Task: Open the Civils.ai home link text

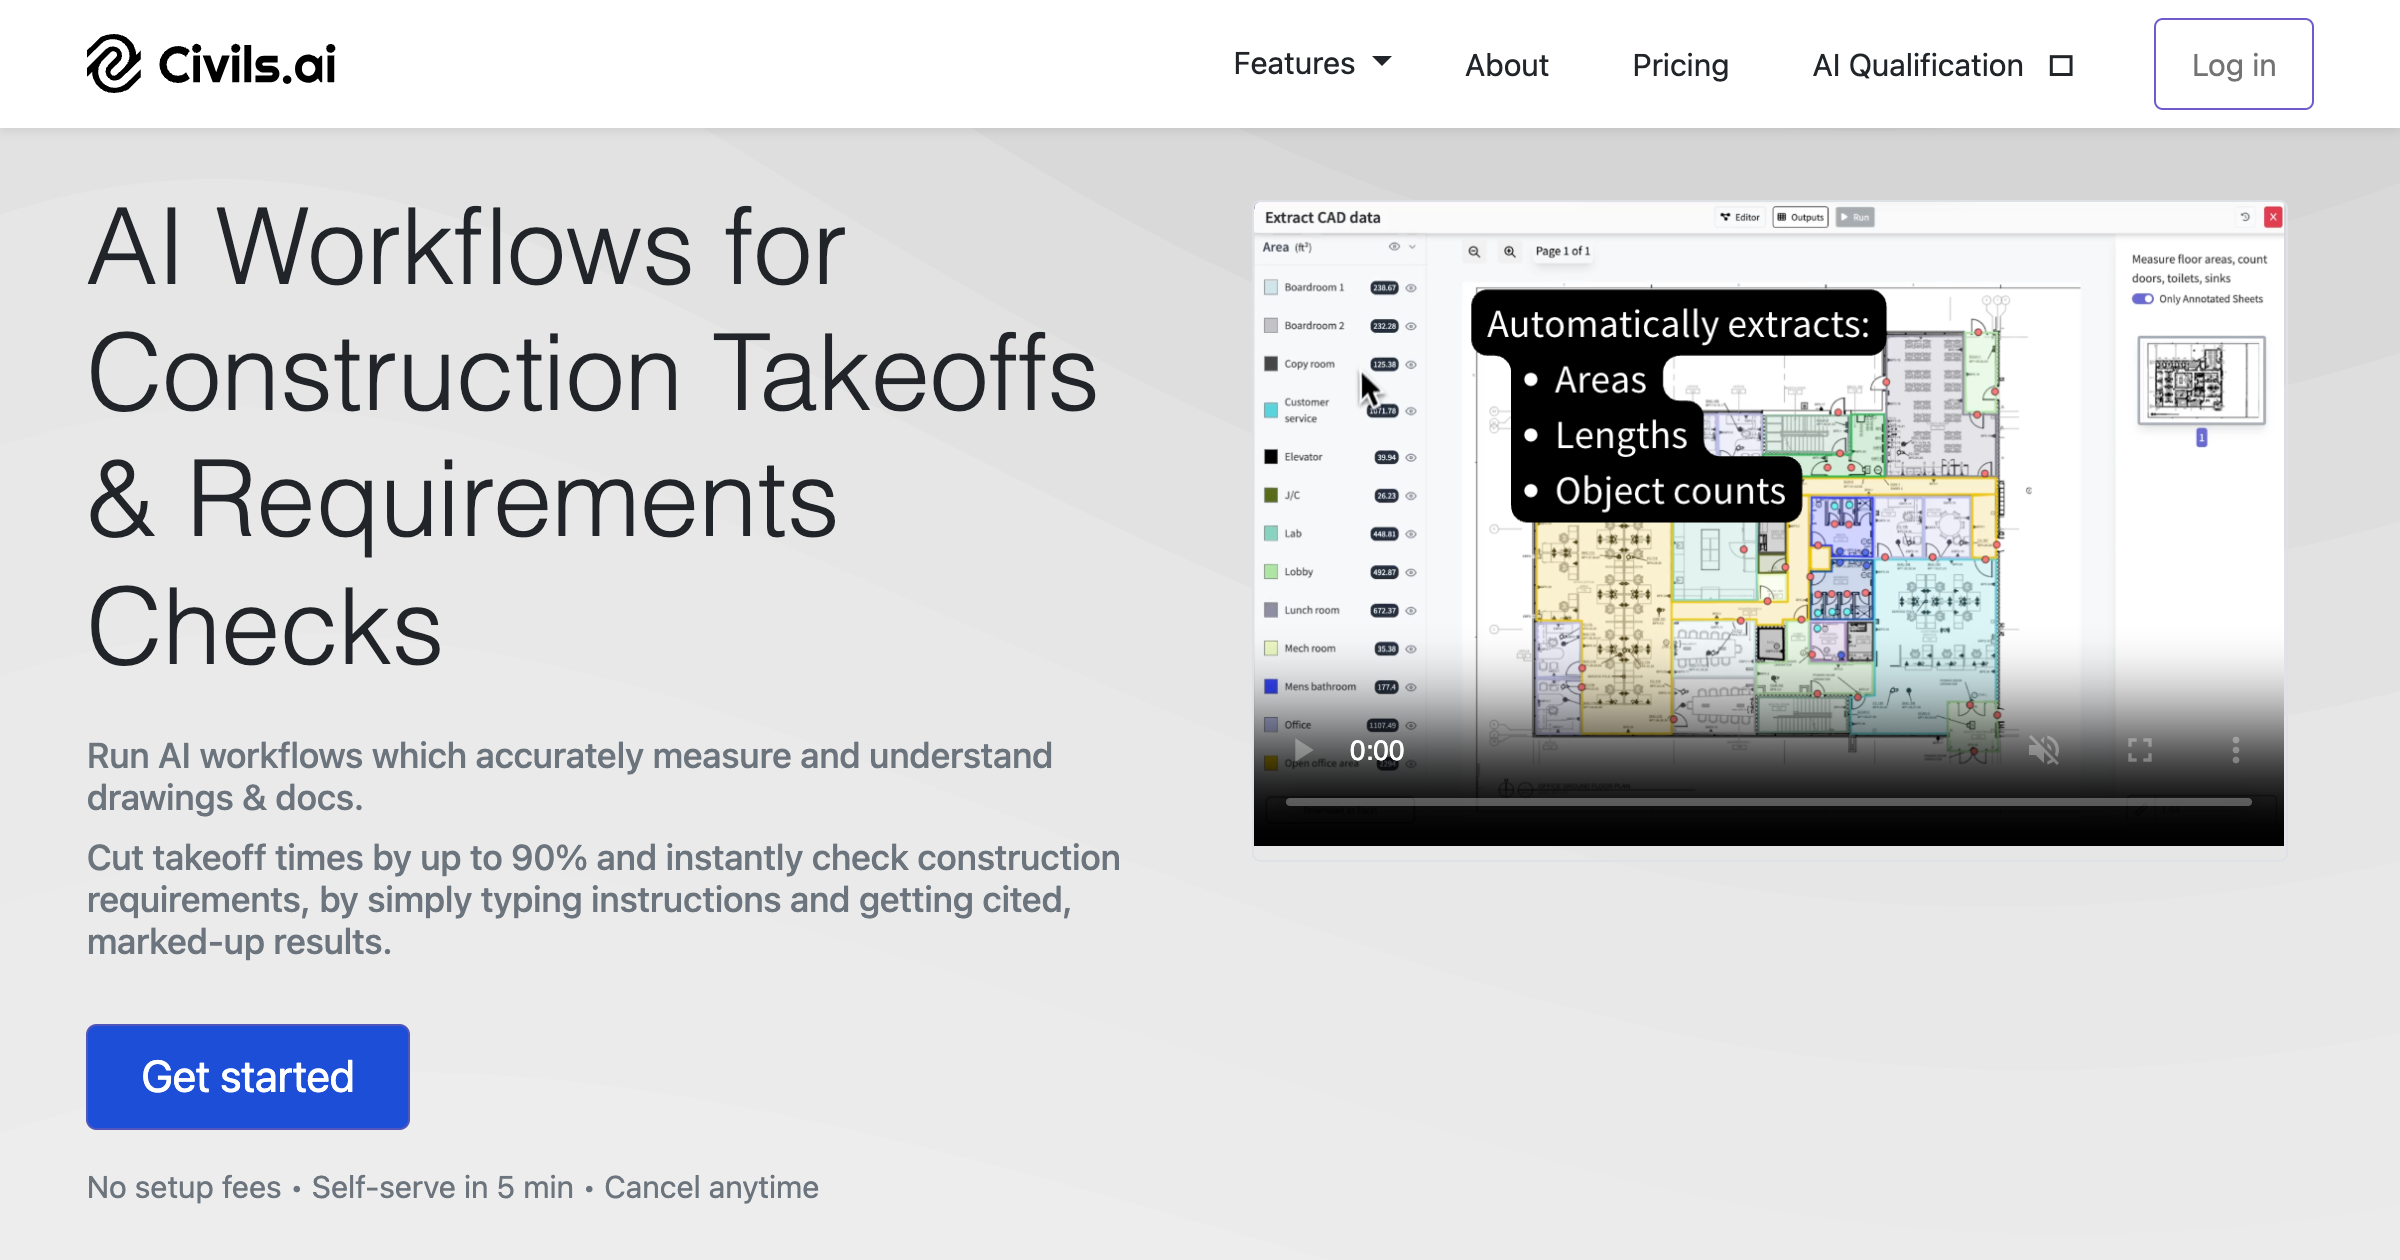Action: tap(247, 65)
